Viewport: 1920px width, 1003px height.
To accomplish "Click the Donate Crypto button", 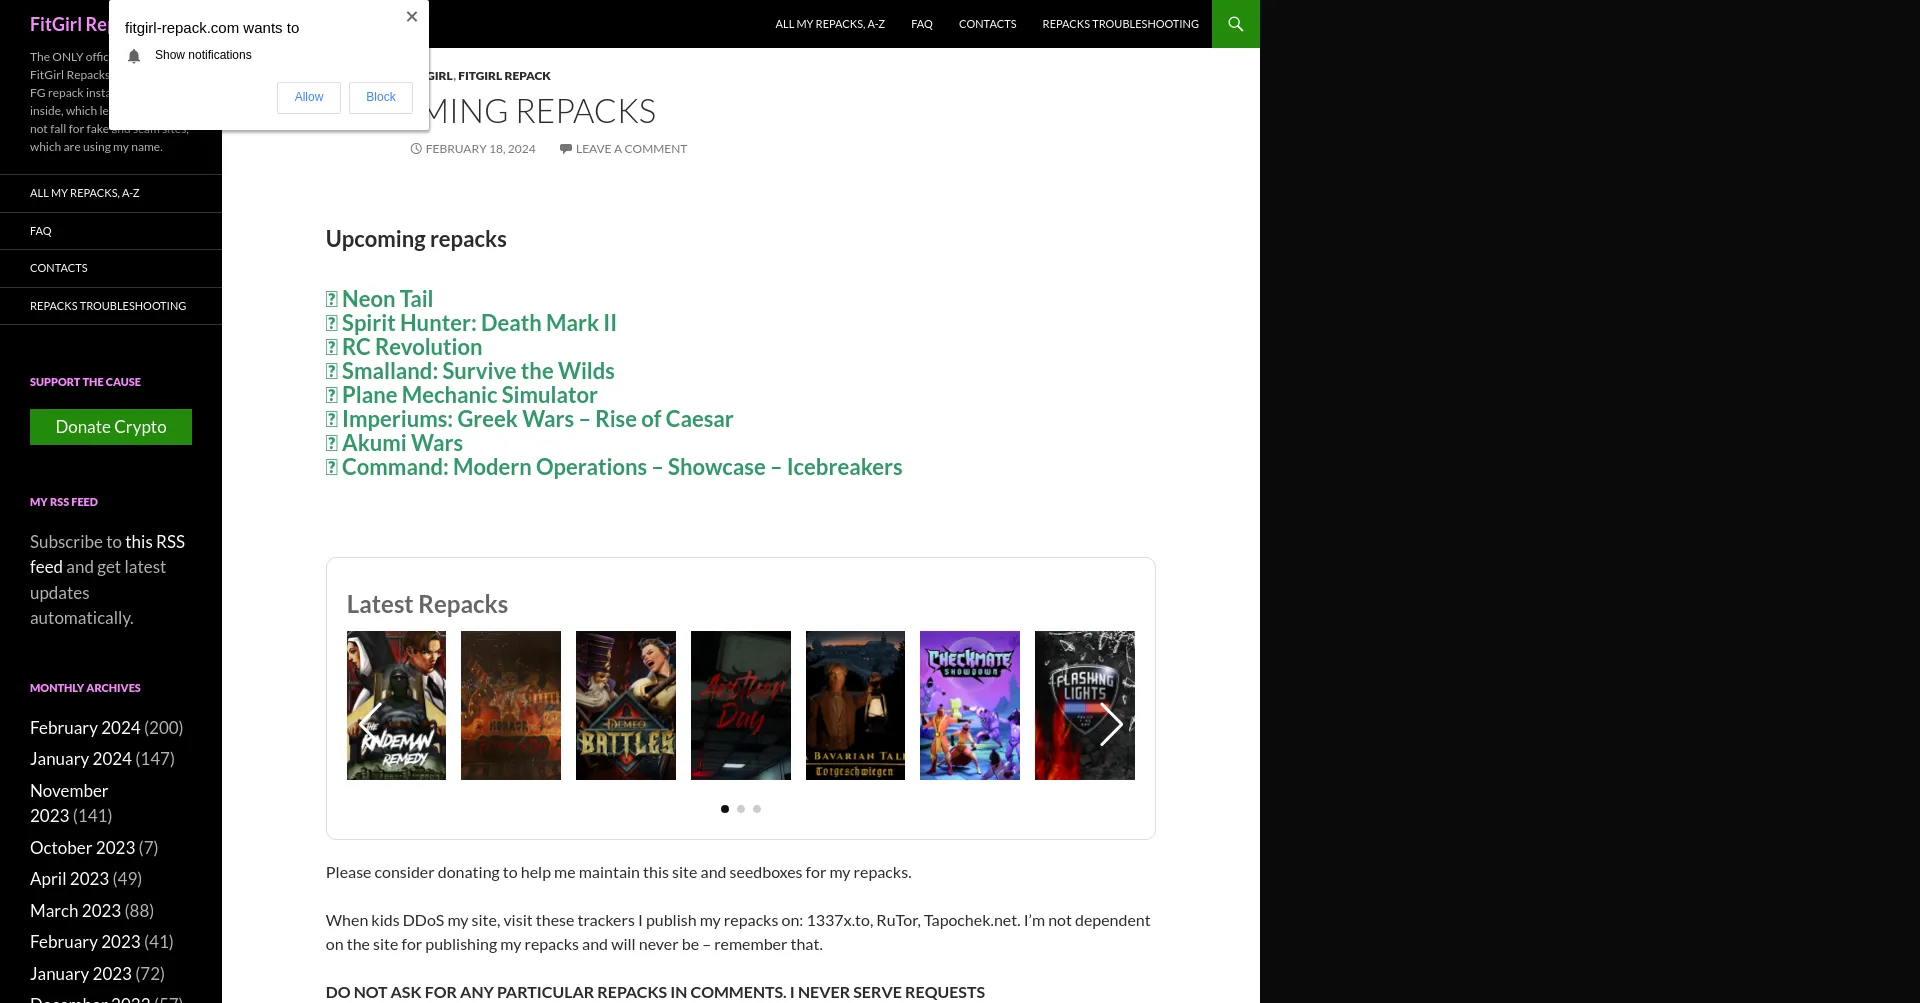I will click(111, 427).
